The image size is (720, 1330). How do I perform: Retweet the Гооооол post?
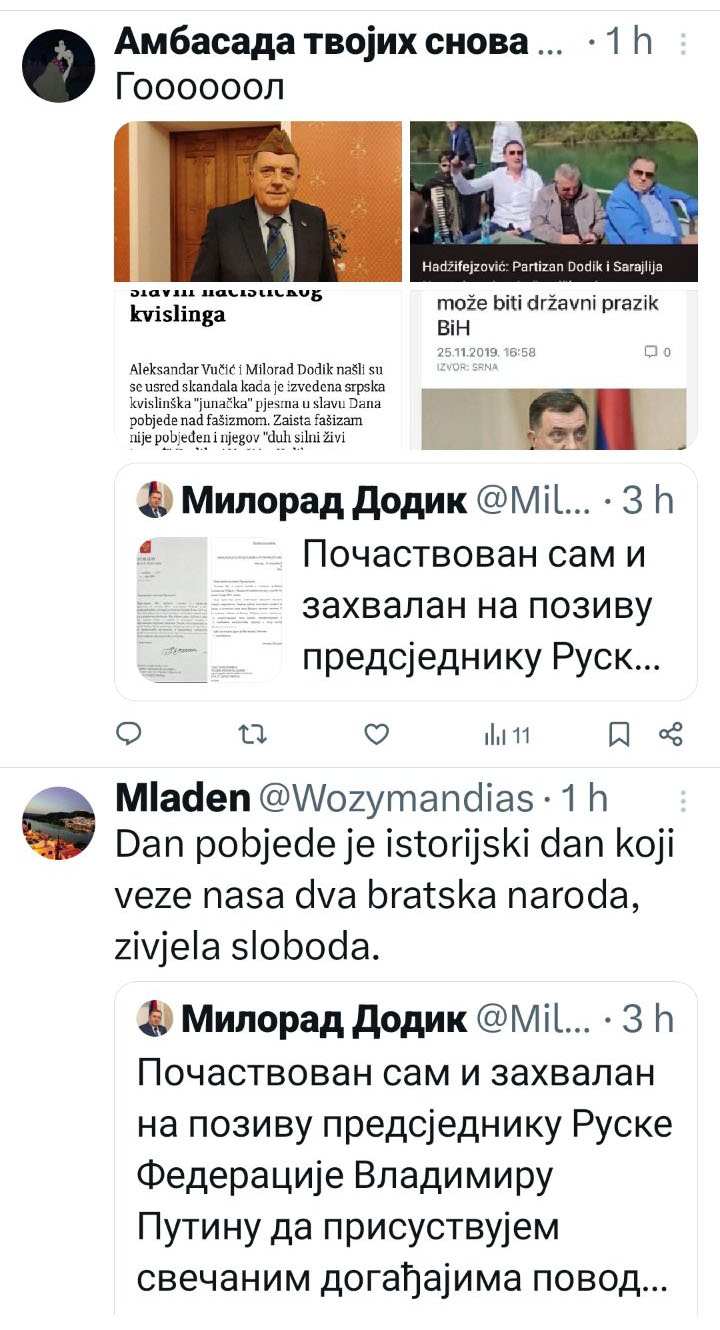click(253, 735)
